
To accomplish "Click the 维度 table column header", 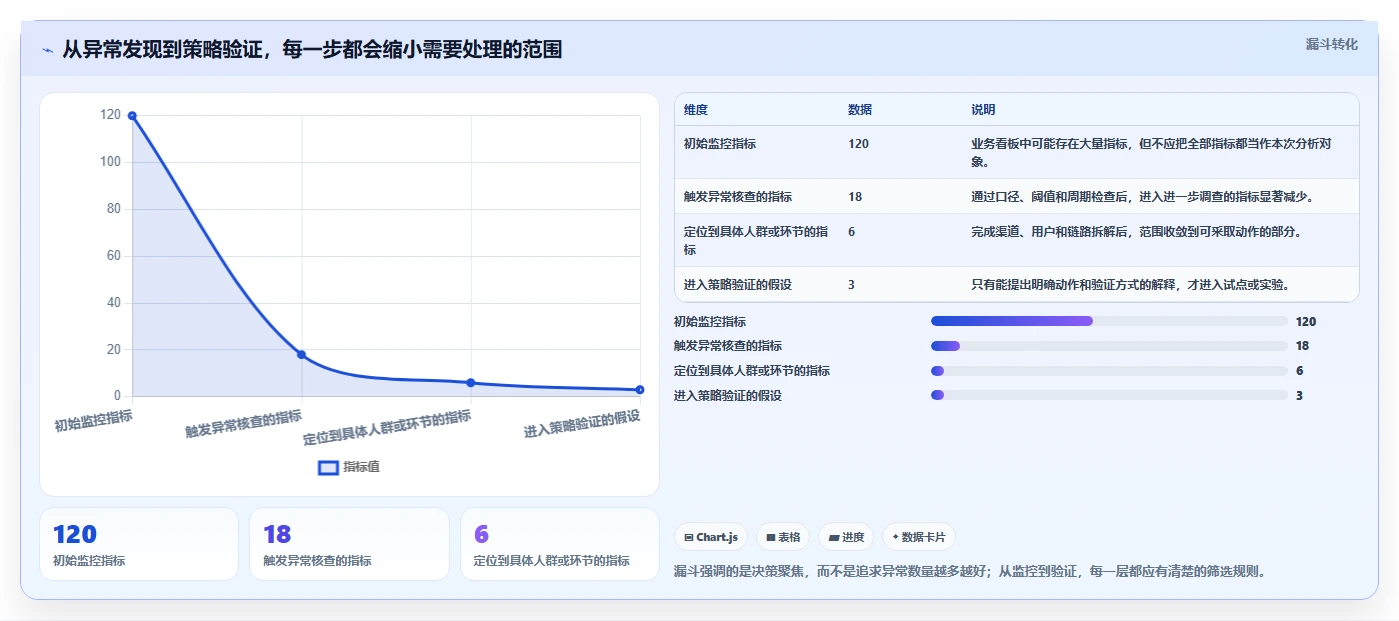I will 696,110.
